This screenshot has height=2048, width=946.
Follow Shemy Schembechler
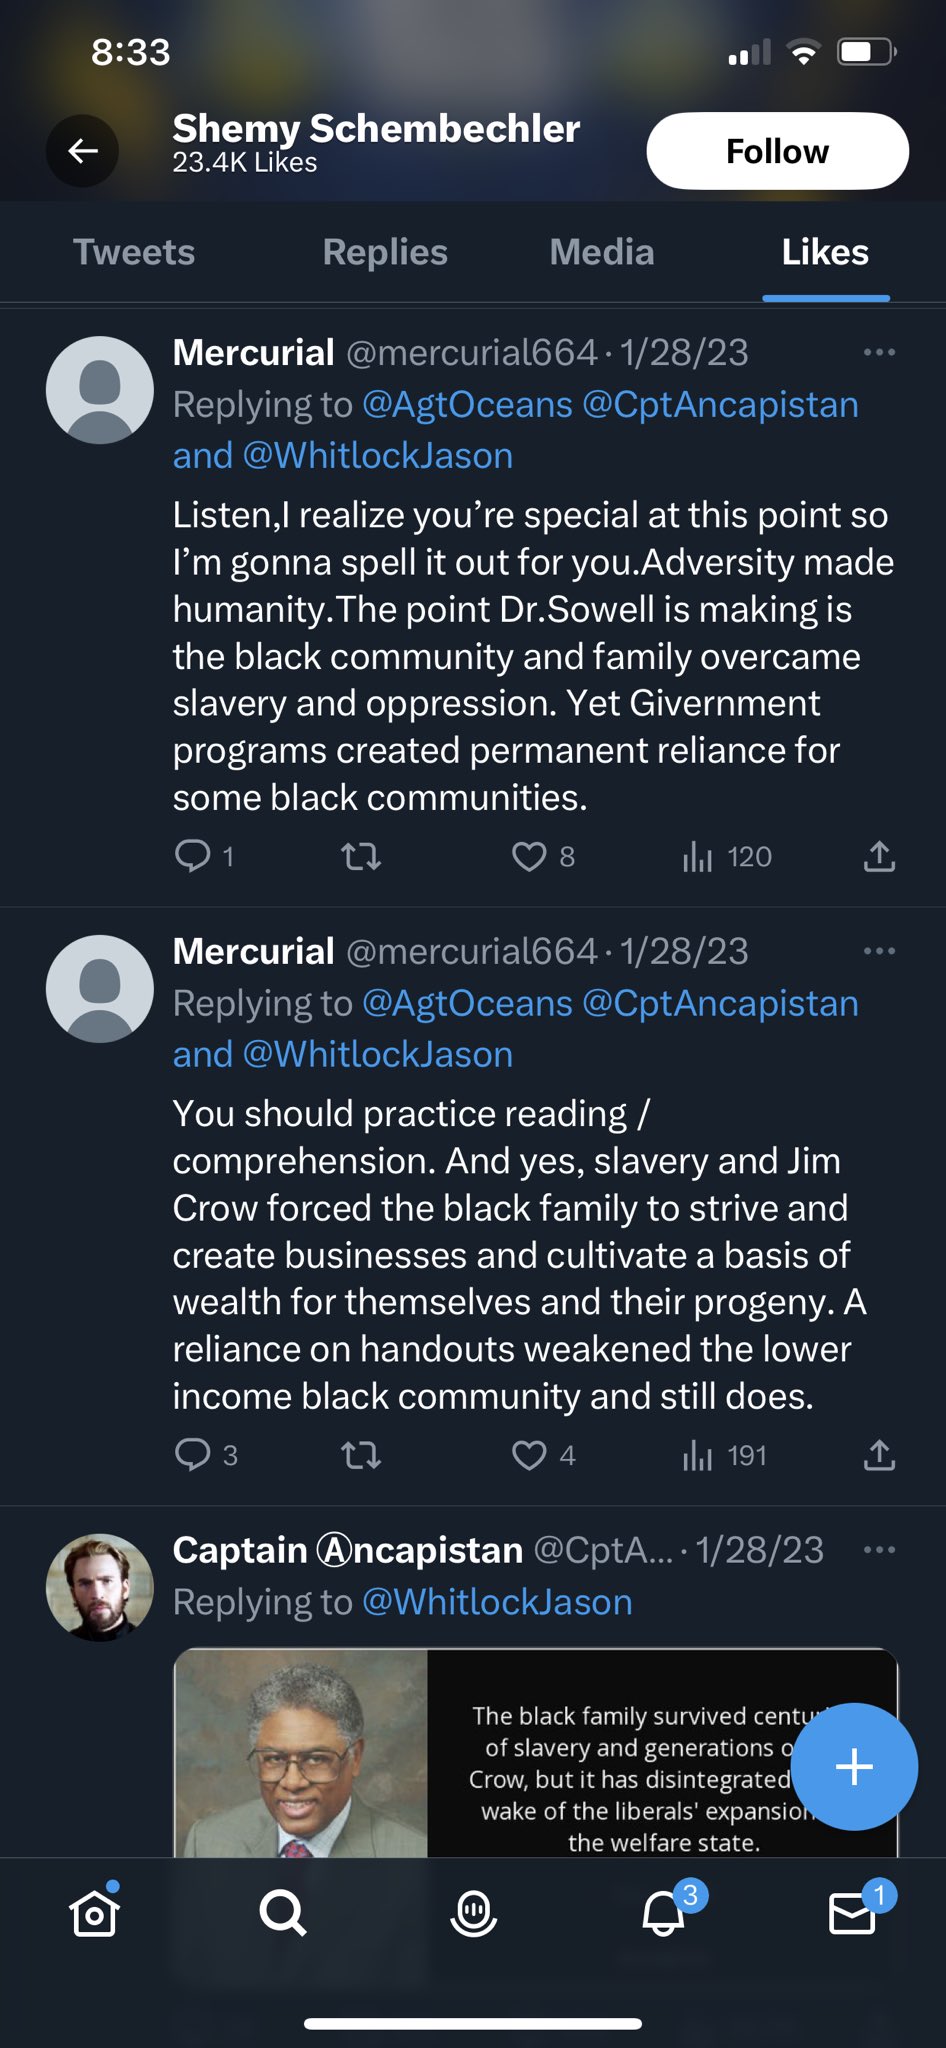click(777, 151)
